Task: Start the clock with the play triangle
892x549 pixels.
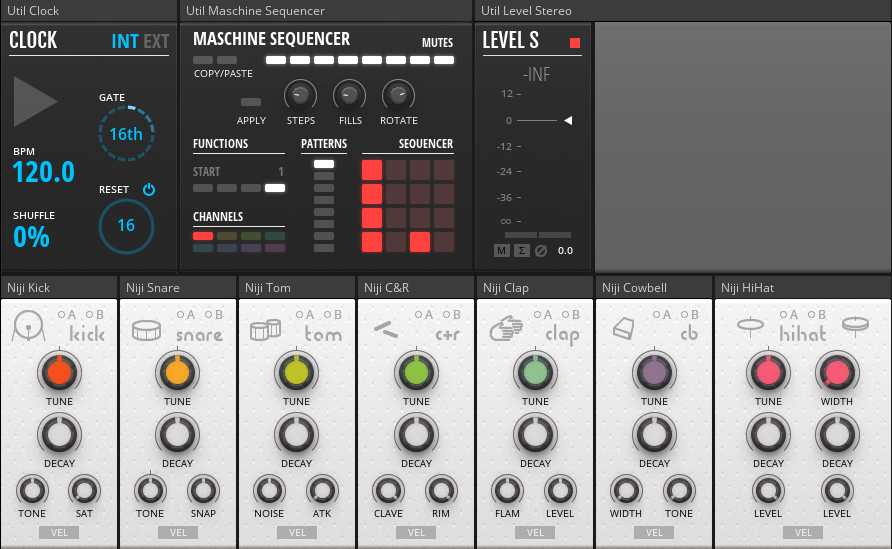Action: (x=34, y=101)
